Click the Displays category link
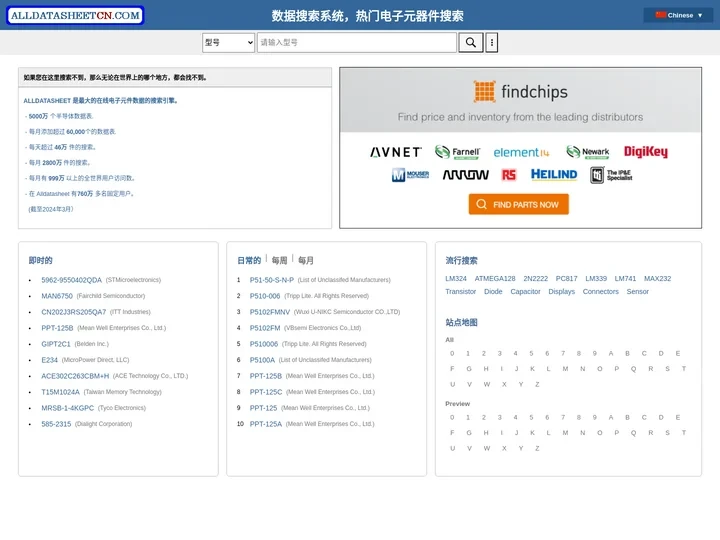This screenshot has width=720, height=540. pos(562,292)
